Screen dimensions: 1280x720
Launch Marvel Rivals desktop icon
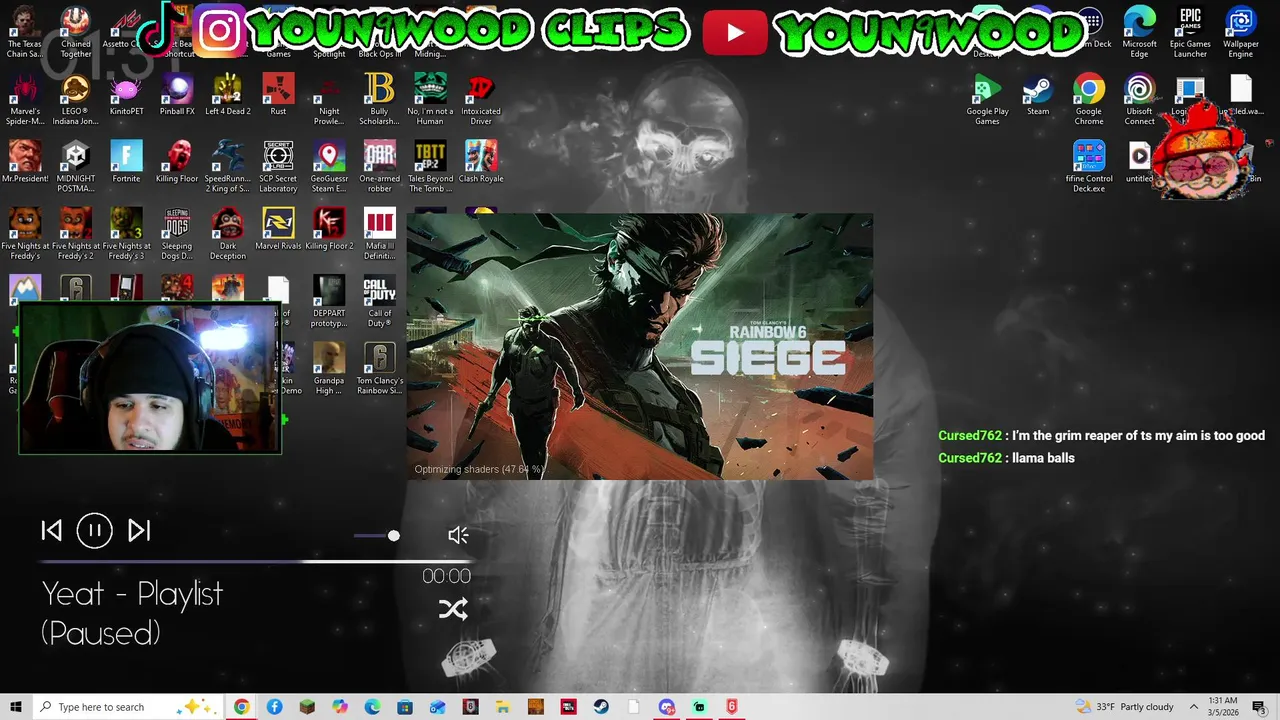[x=278, y=229]
